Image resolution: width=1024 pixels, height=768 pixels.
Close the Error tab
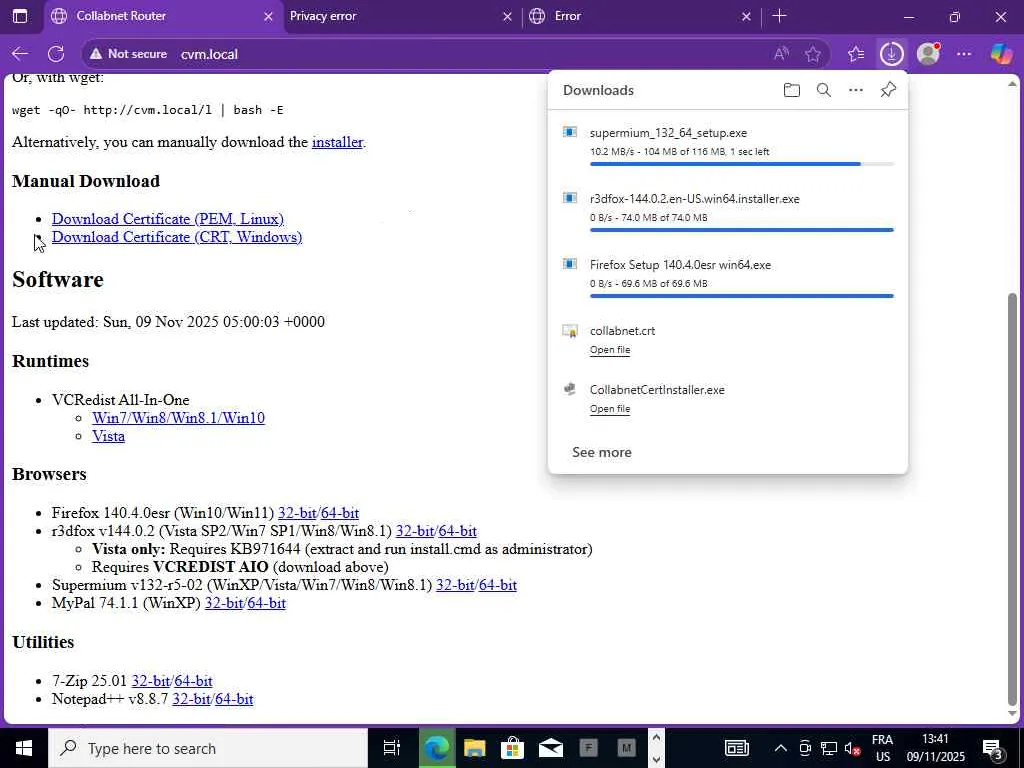point(746,16)
